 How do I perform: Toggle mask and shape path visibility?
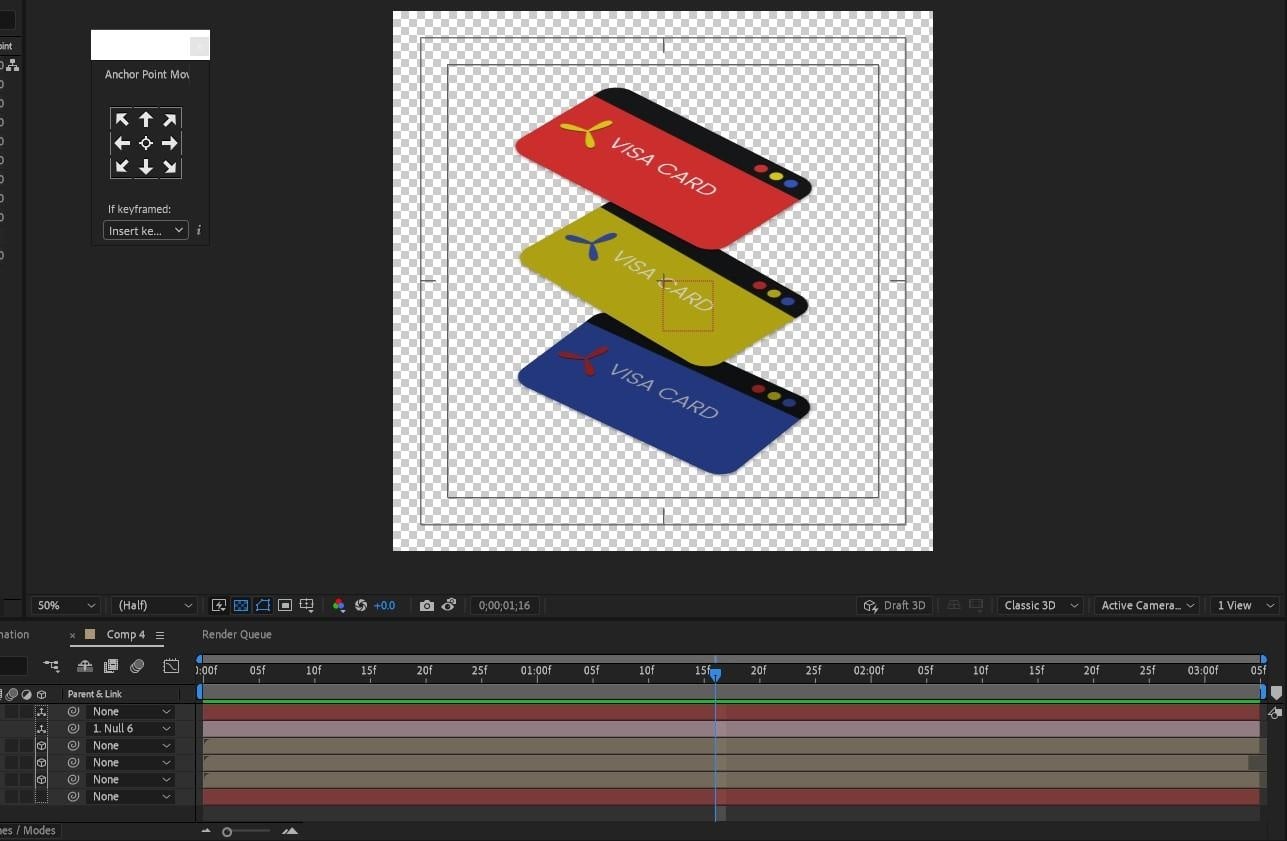[x=263, y=605]
